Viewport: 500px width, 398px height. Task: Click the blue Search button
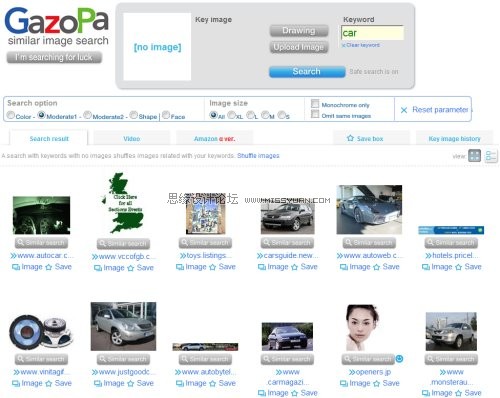pos(307,71)
